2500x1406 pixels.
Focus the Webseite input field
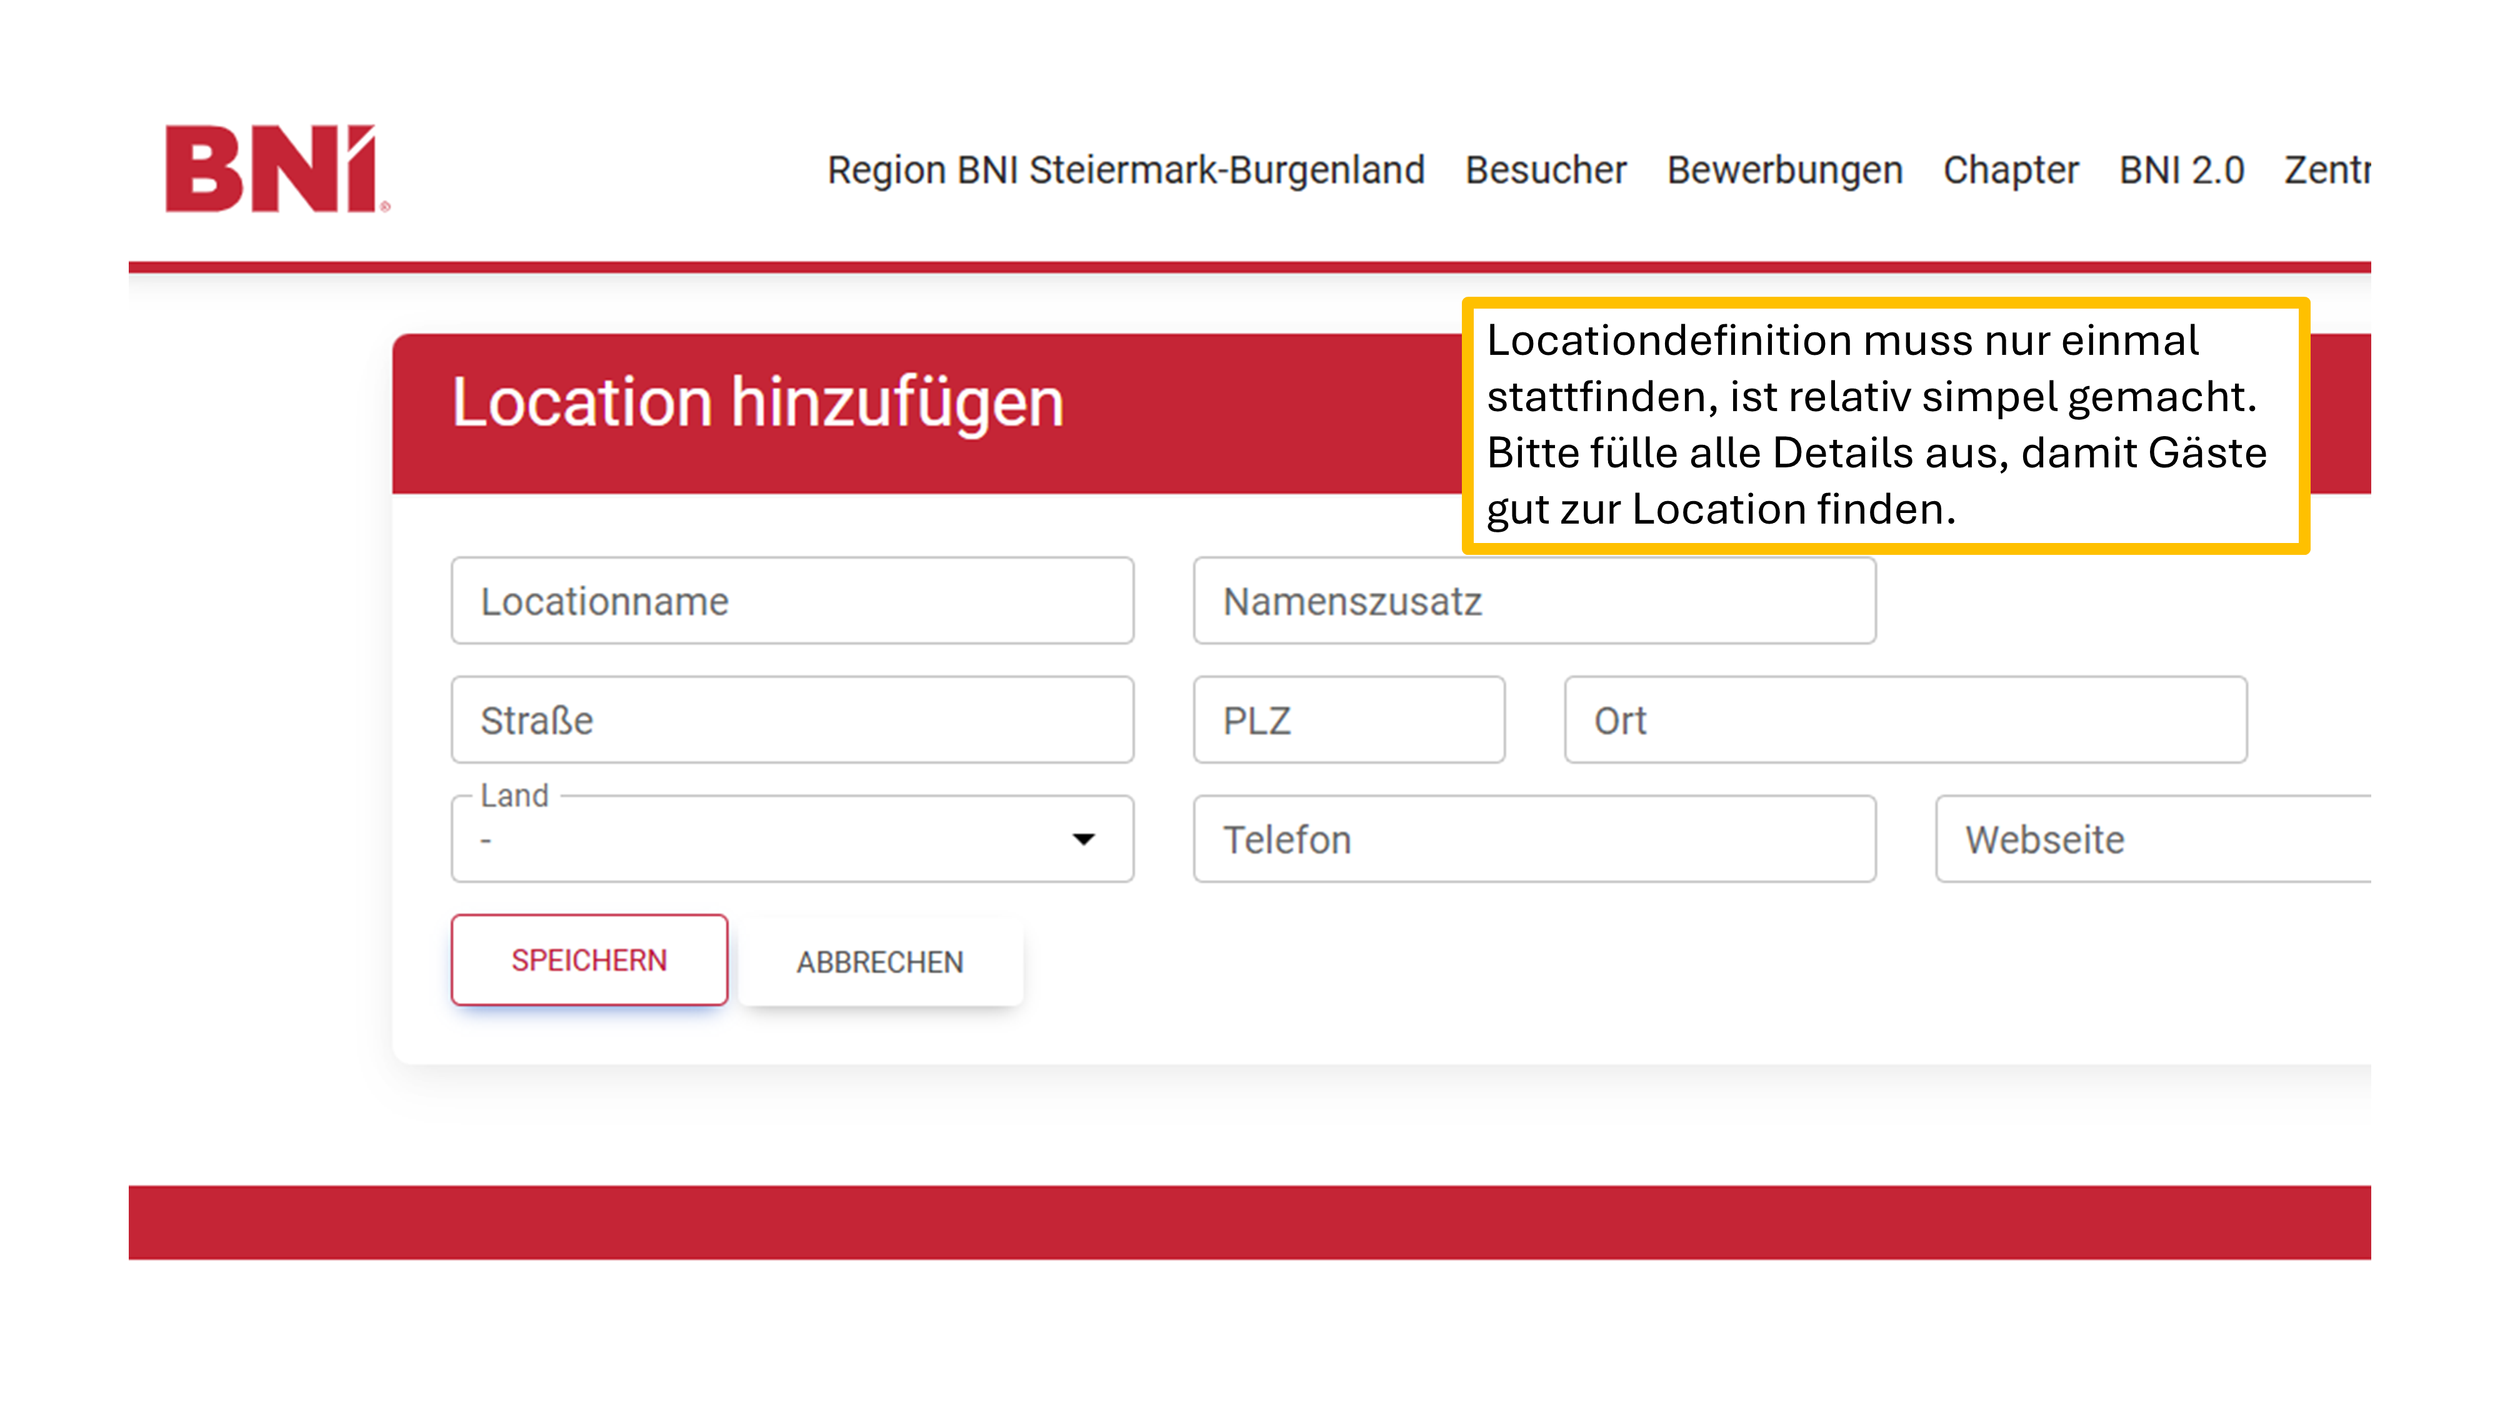(x=2150, y=839)
